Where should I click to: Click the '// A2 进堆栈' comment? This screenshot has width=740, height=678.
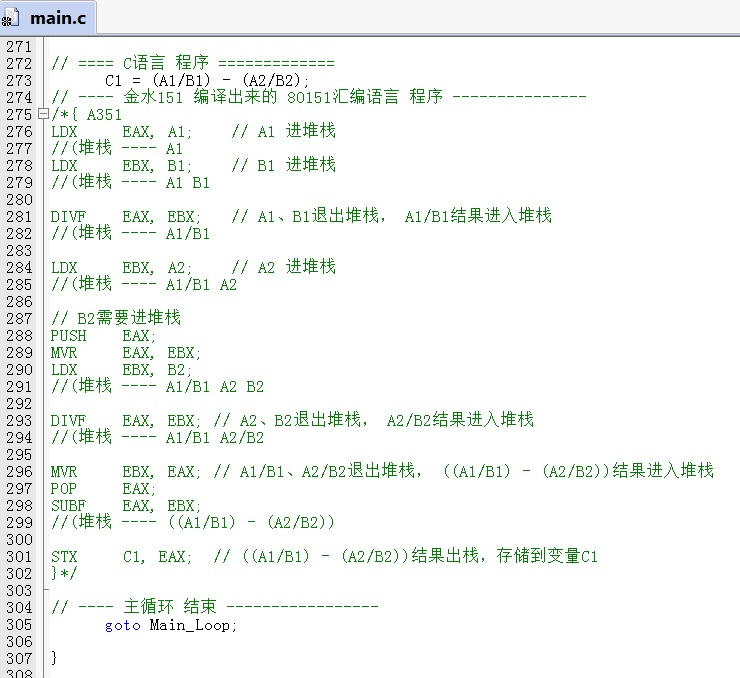point(284,267)
